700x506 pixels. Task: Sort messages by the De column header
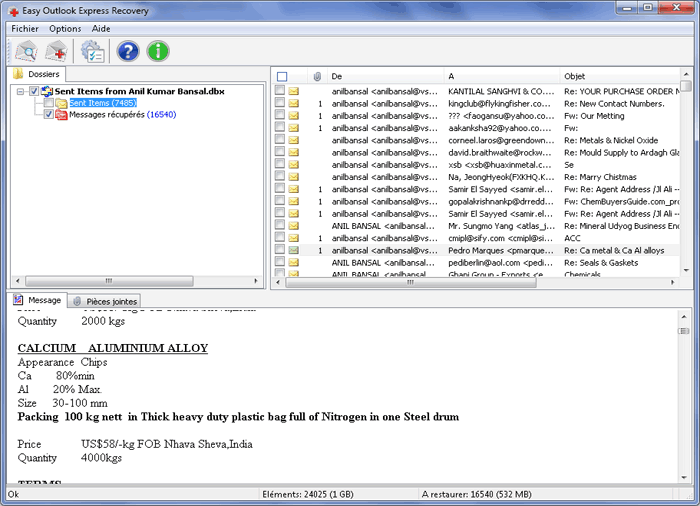tap(386, 76)
